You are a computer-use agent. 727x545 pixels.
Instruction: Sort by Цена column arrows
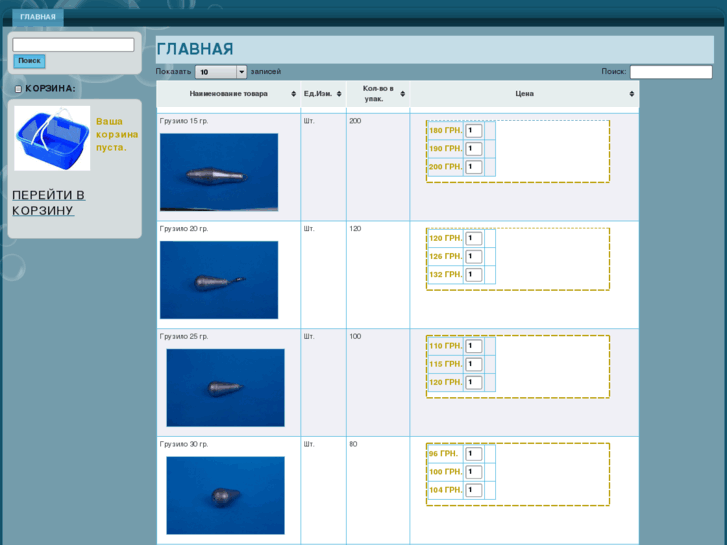click(x=631, y=94)
